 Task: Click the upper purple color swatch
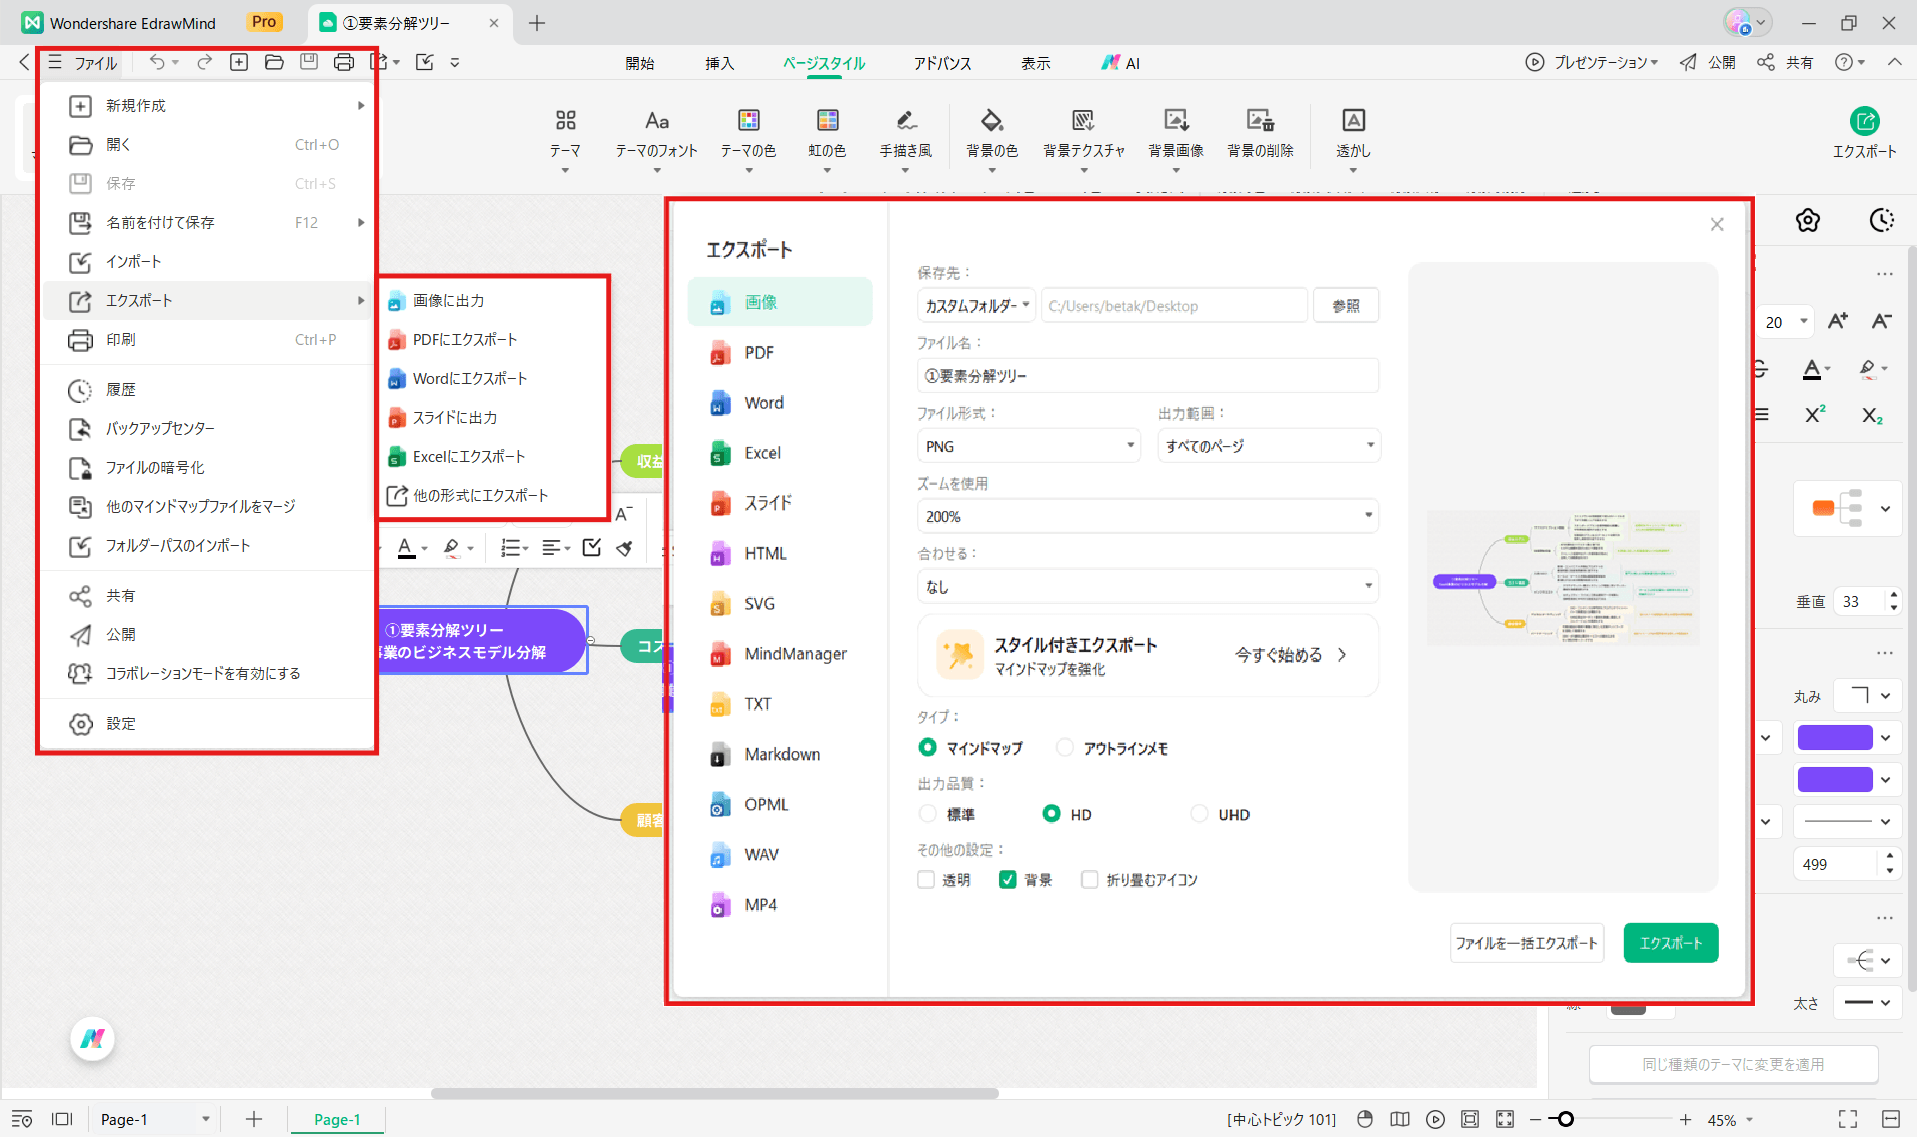click(x=1835, y=738)
